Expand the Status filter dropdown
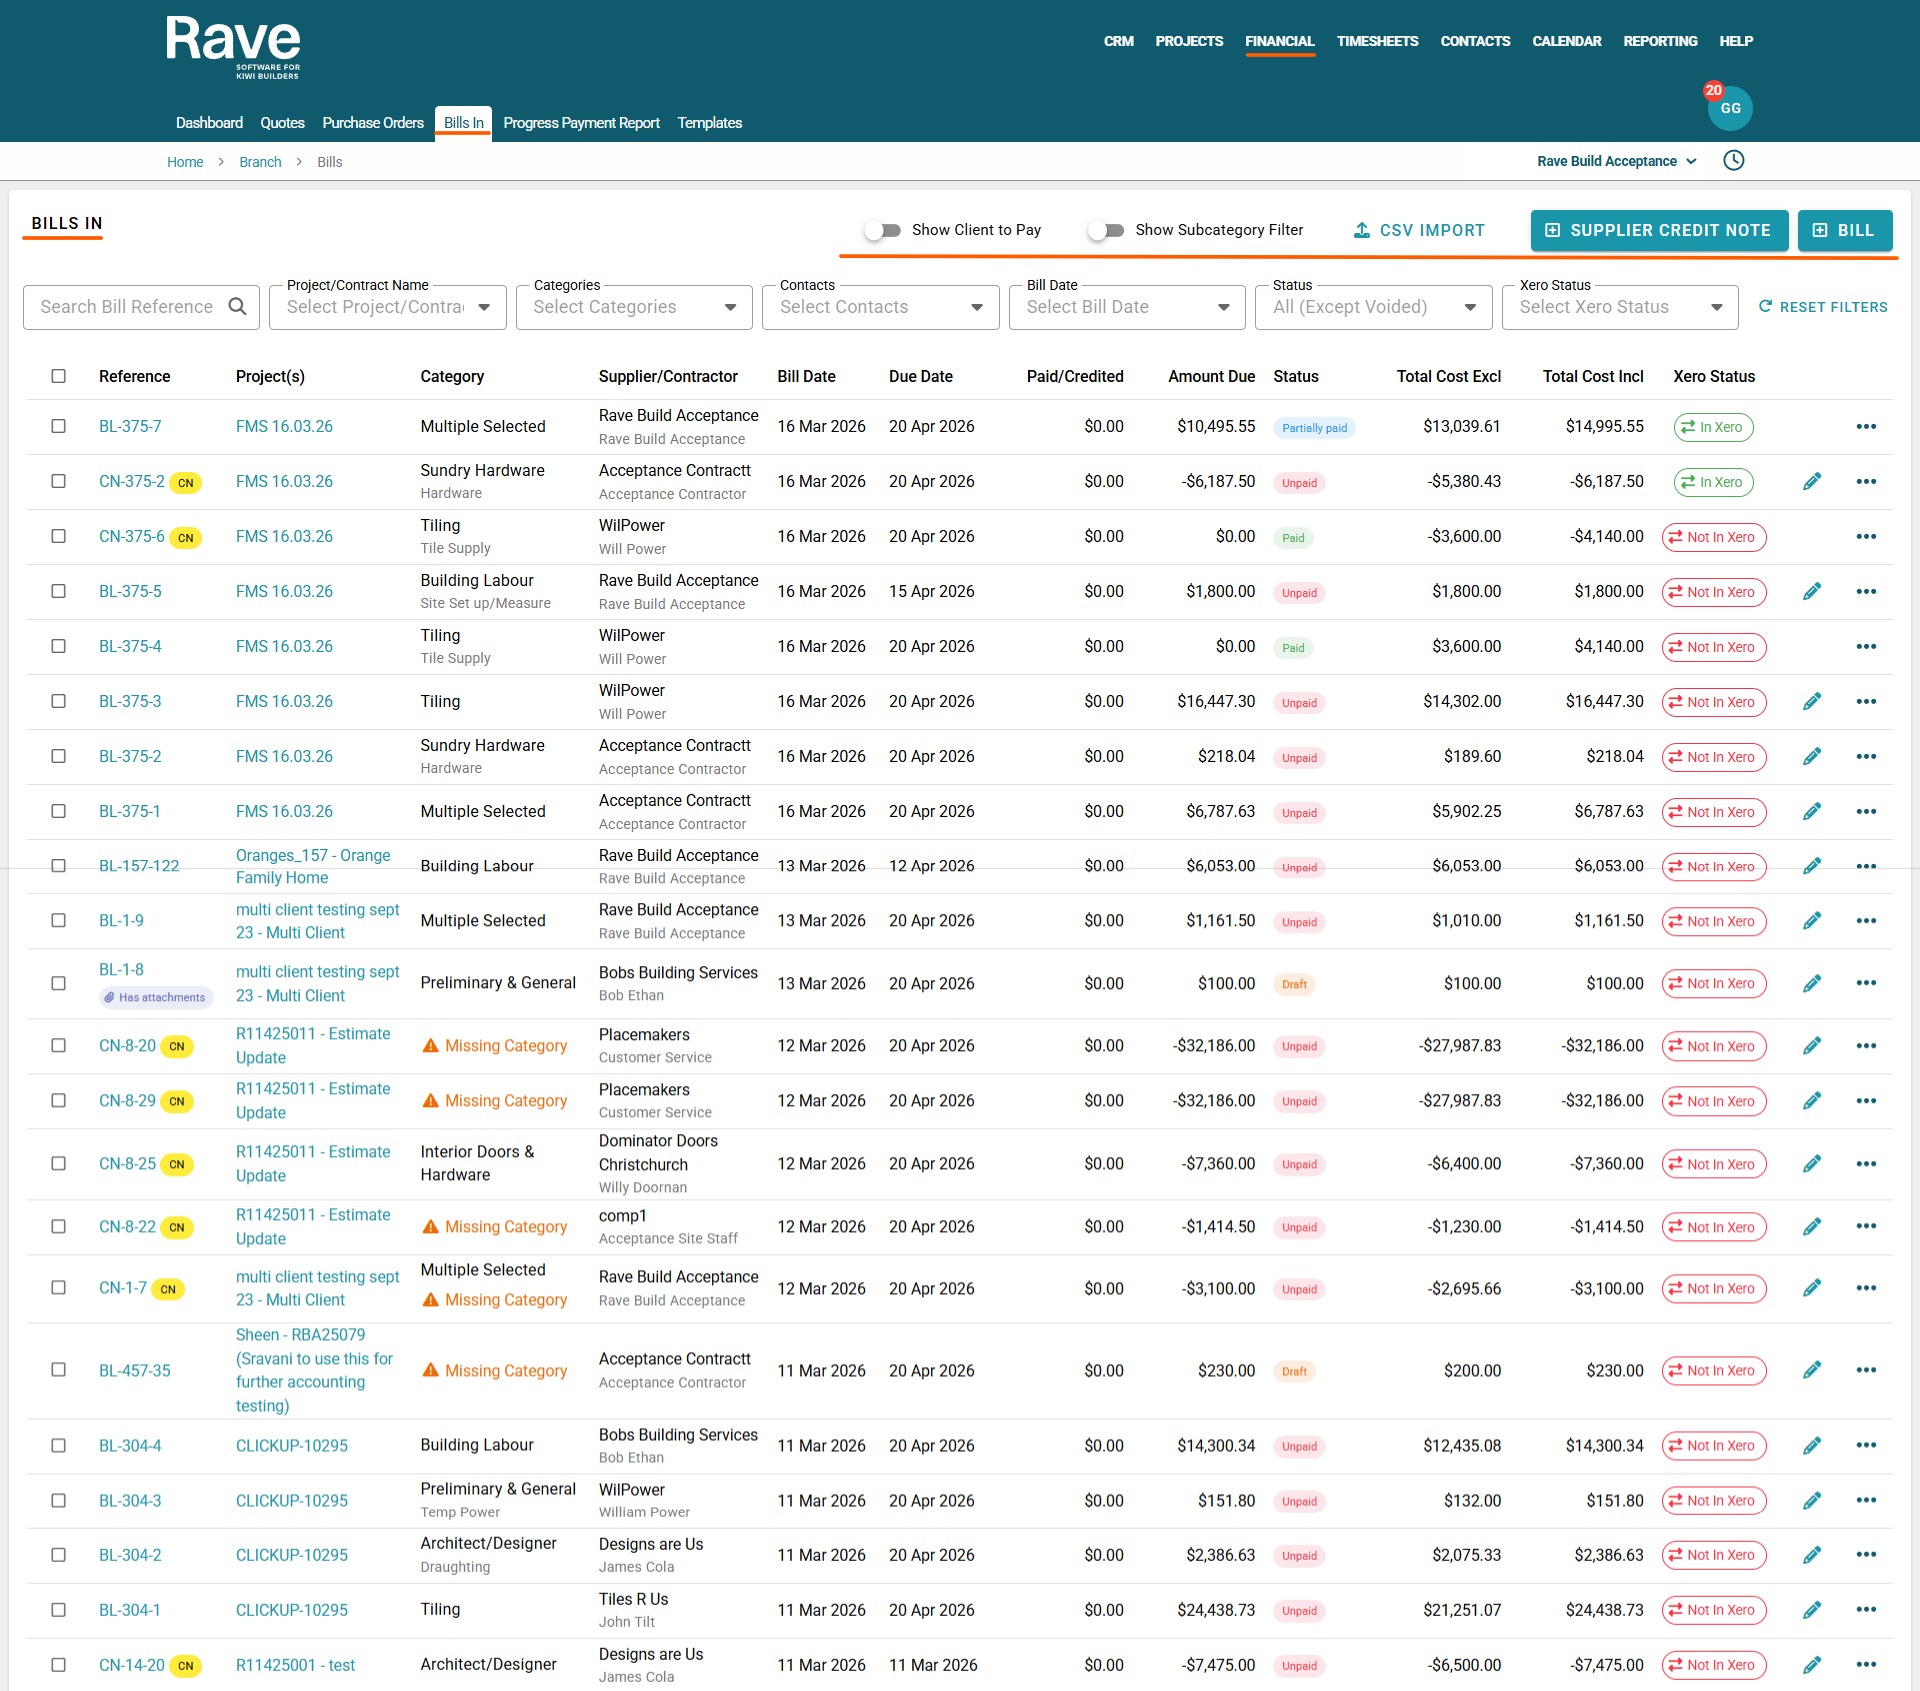1920x1691 pixels. pos(1373,307)
